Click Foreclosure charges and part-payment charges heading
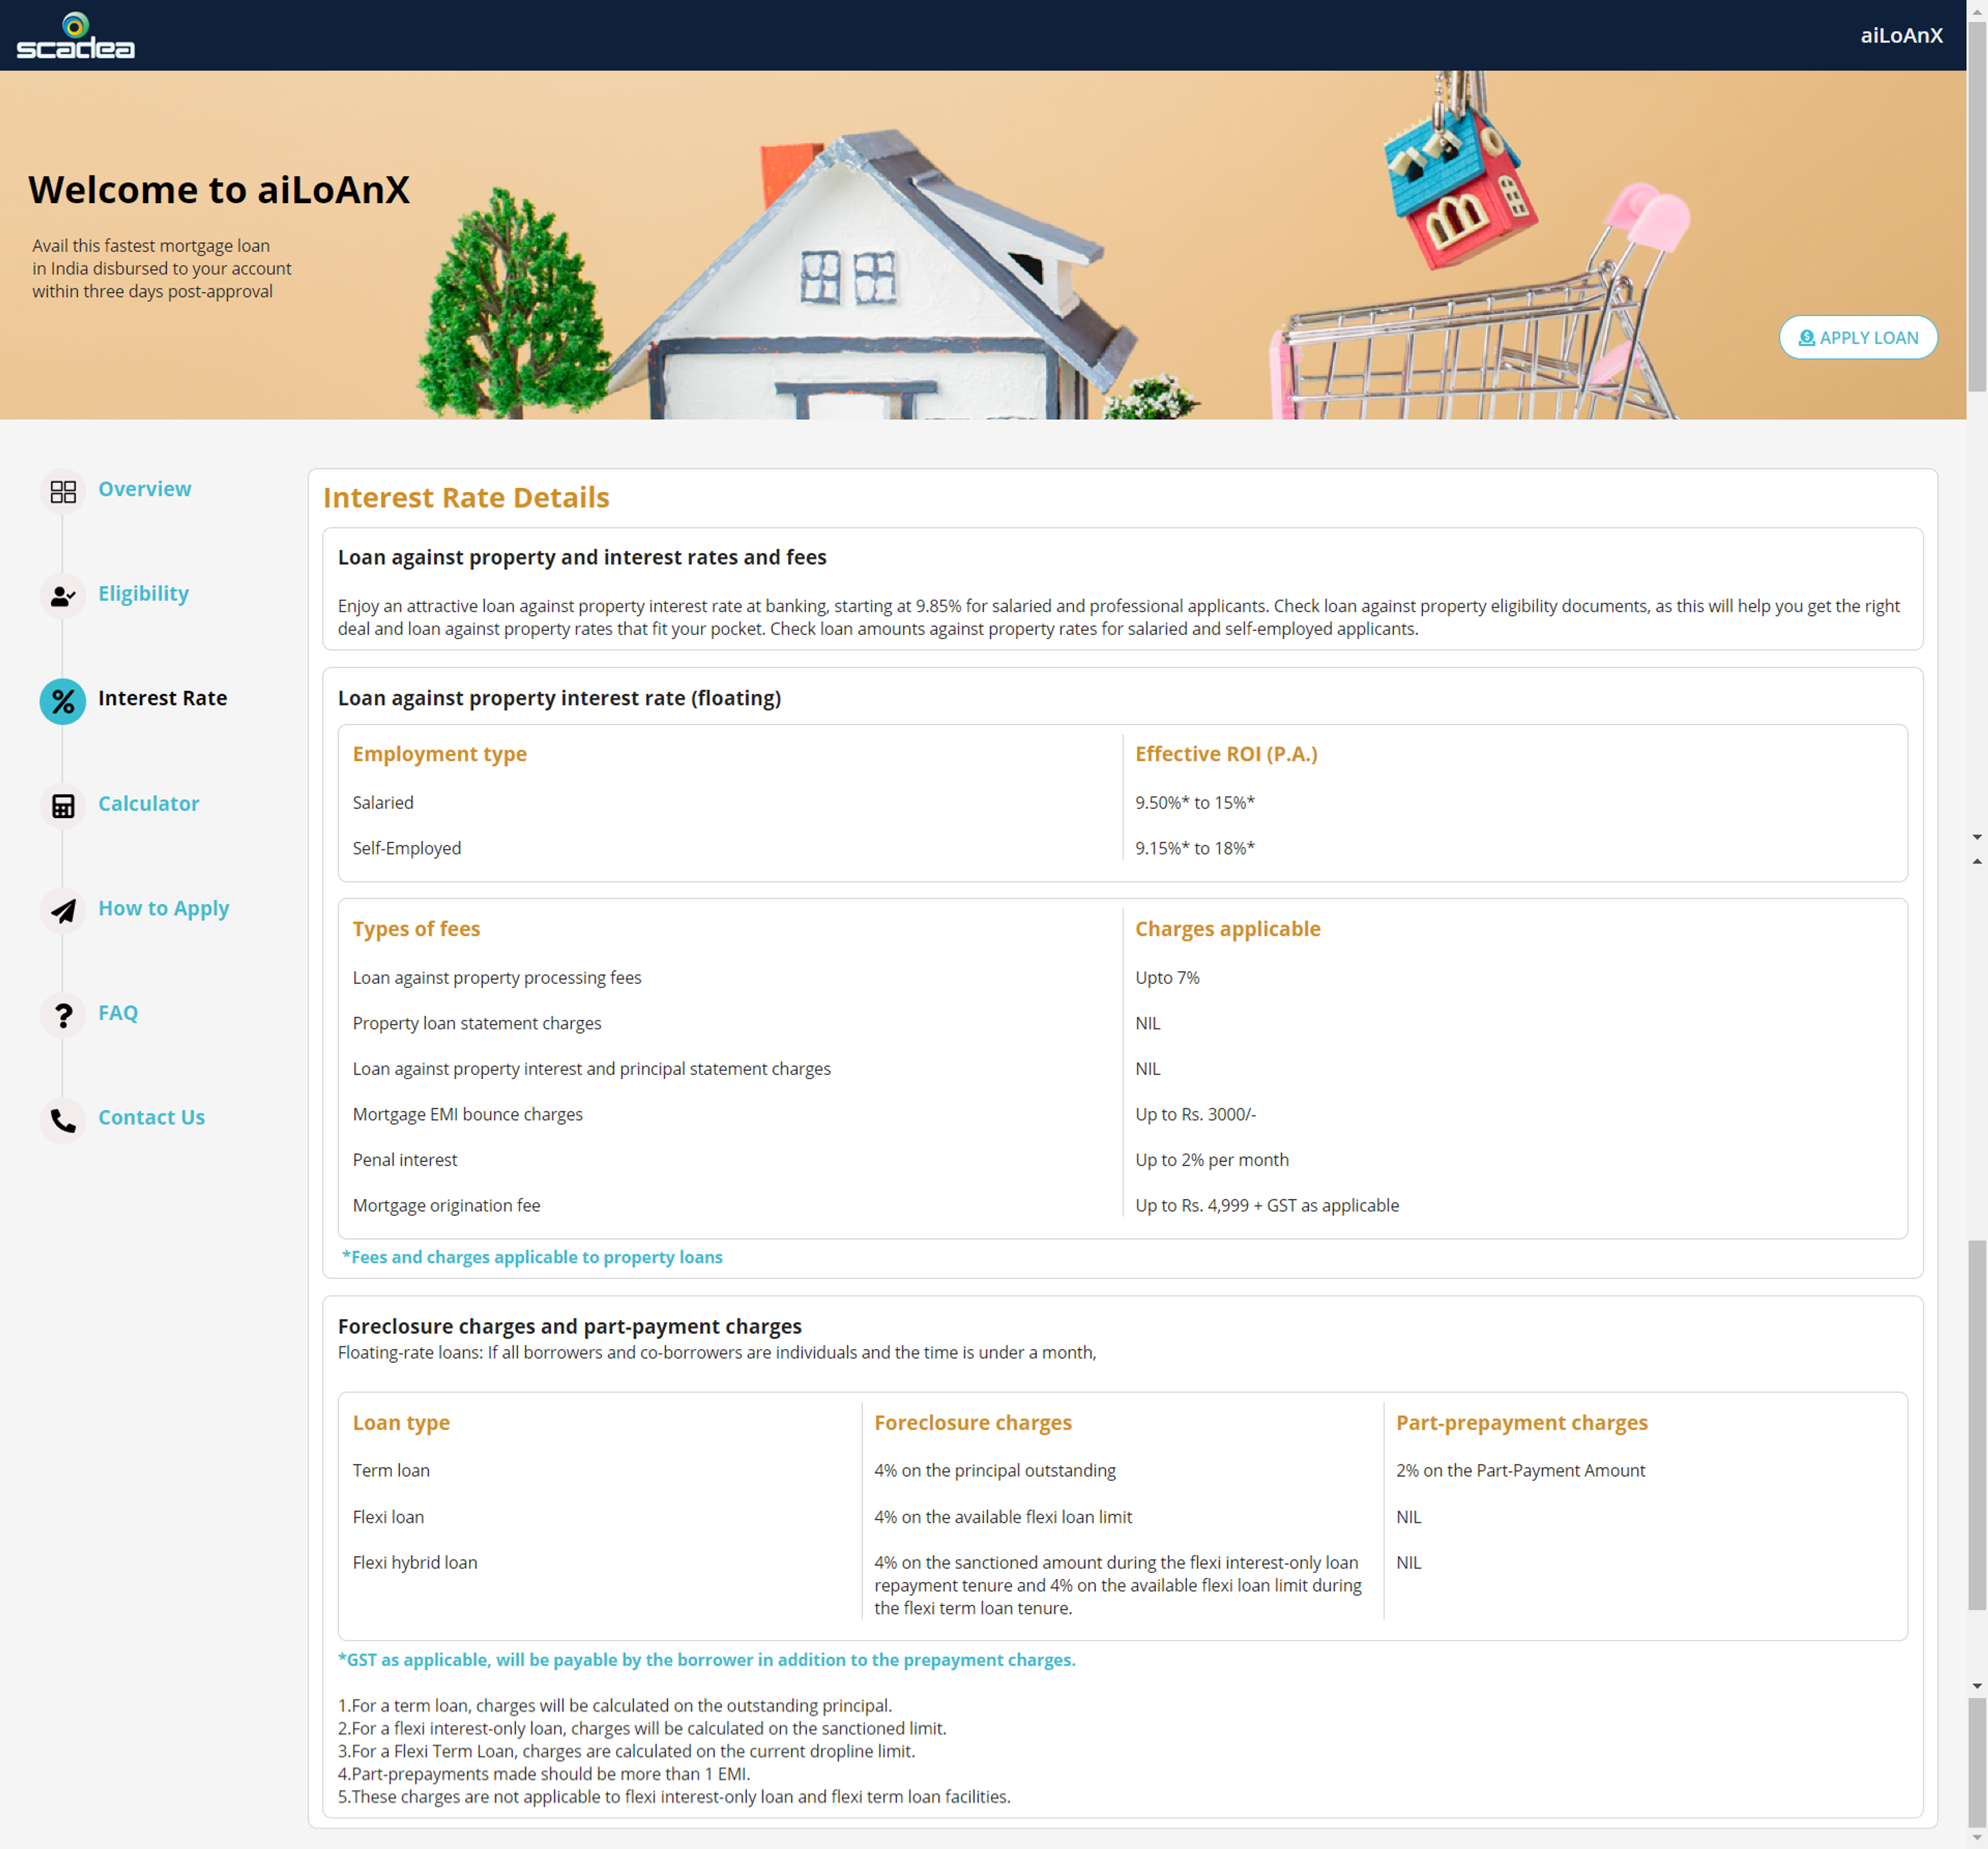This screenshot has height=1849, width=1988. (x=570, y=1326)
